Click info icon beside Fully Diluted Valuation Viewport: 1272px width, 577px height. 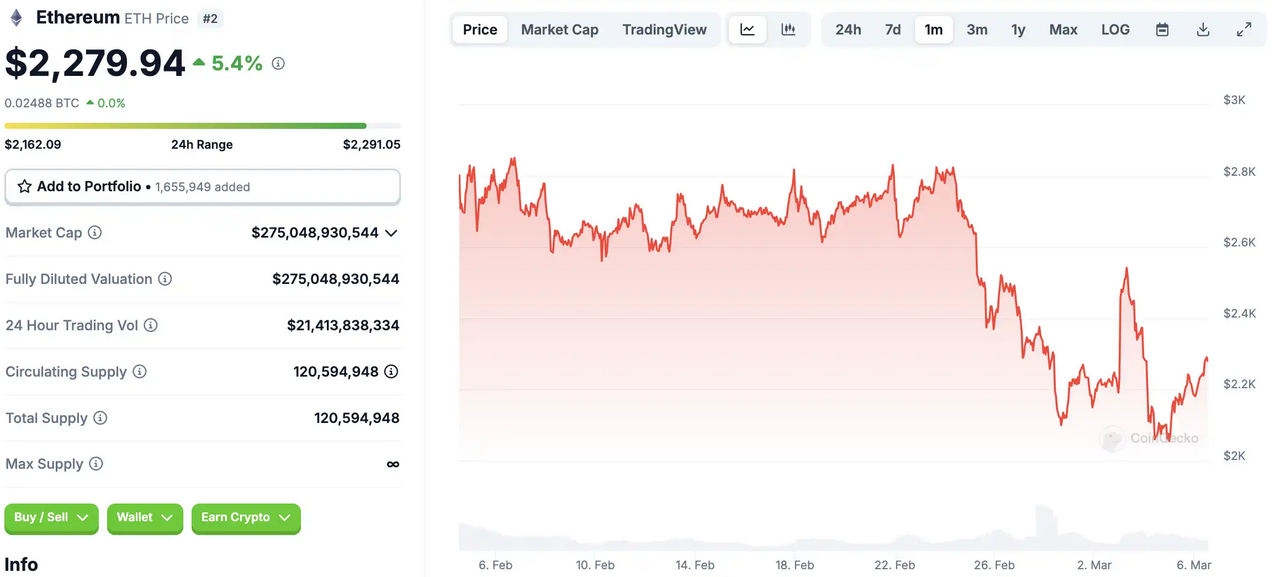[165, 279]
